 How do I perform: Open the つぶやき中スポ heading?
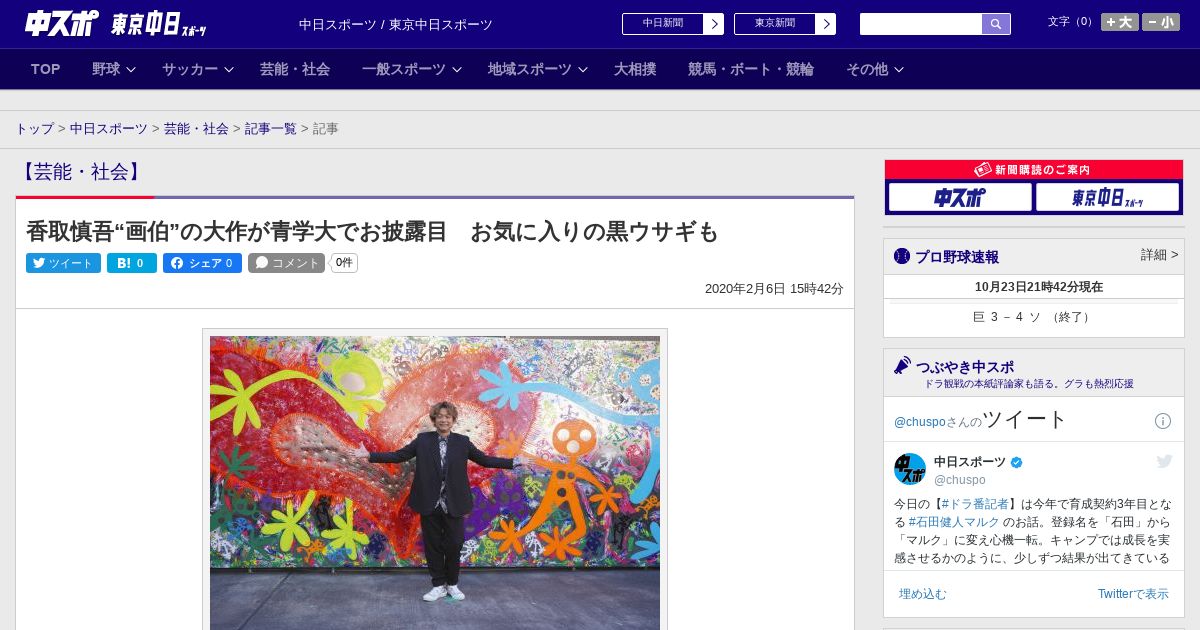pyautogui.click(x=965, y=367)
